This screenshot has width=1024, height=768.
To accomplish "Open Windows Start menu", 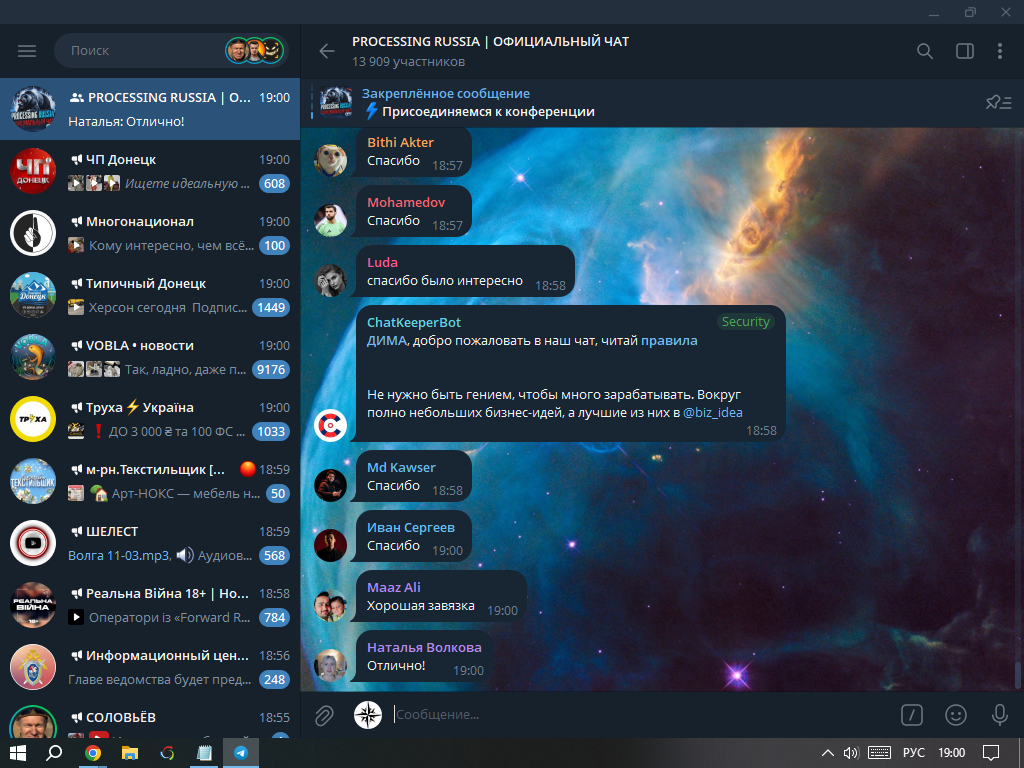I will 18,753.
